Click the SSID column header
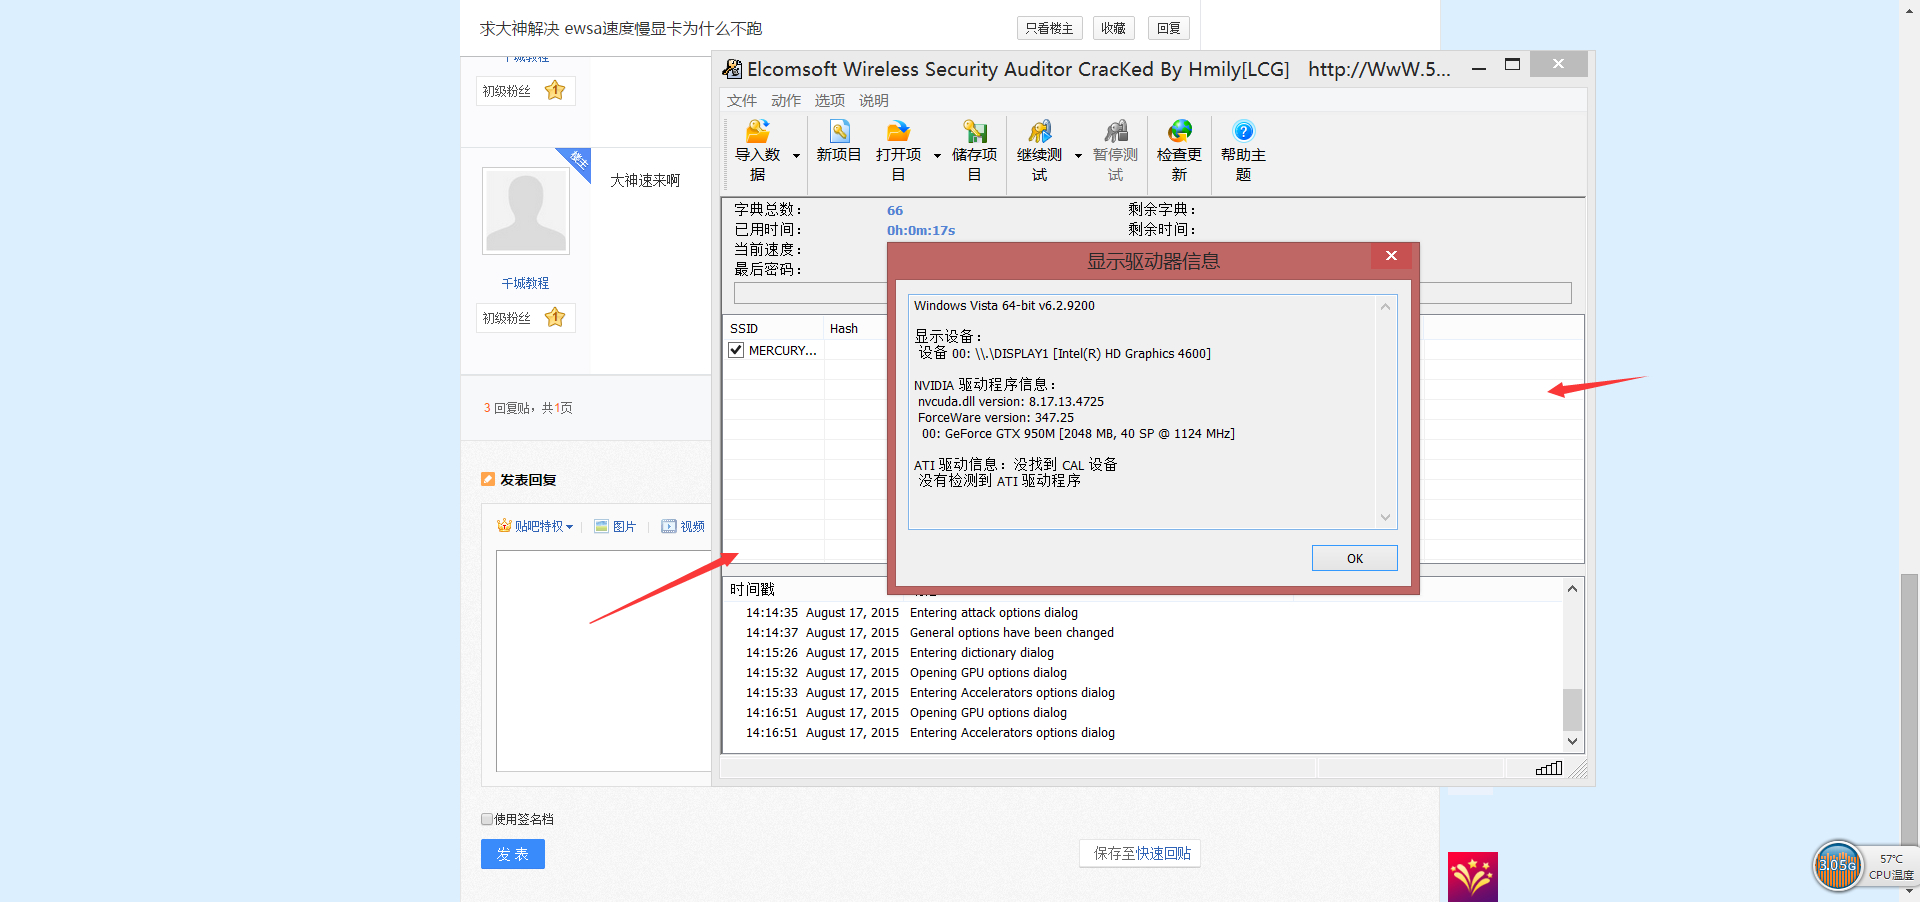Image resolution: width=1920 pixels, height=902 pixels. (x=774, y=328)
